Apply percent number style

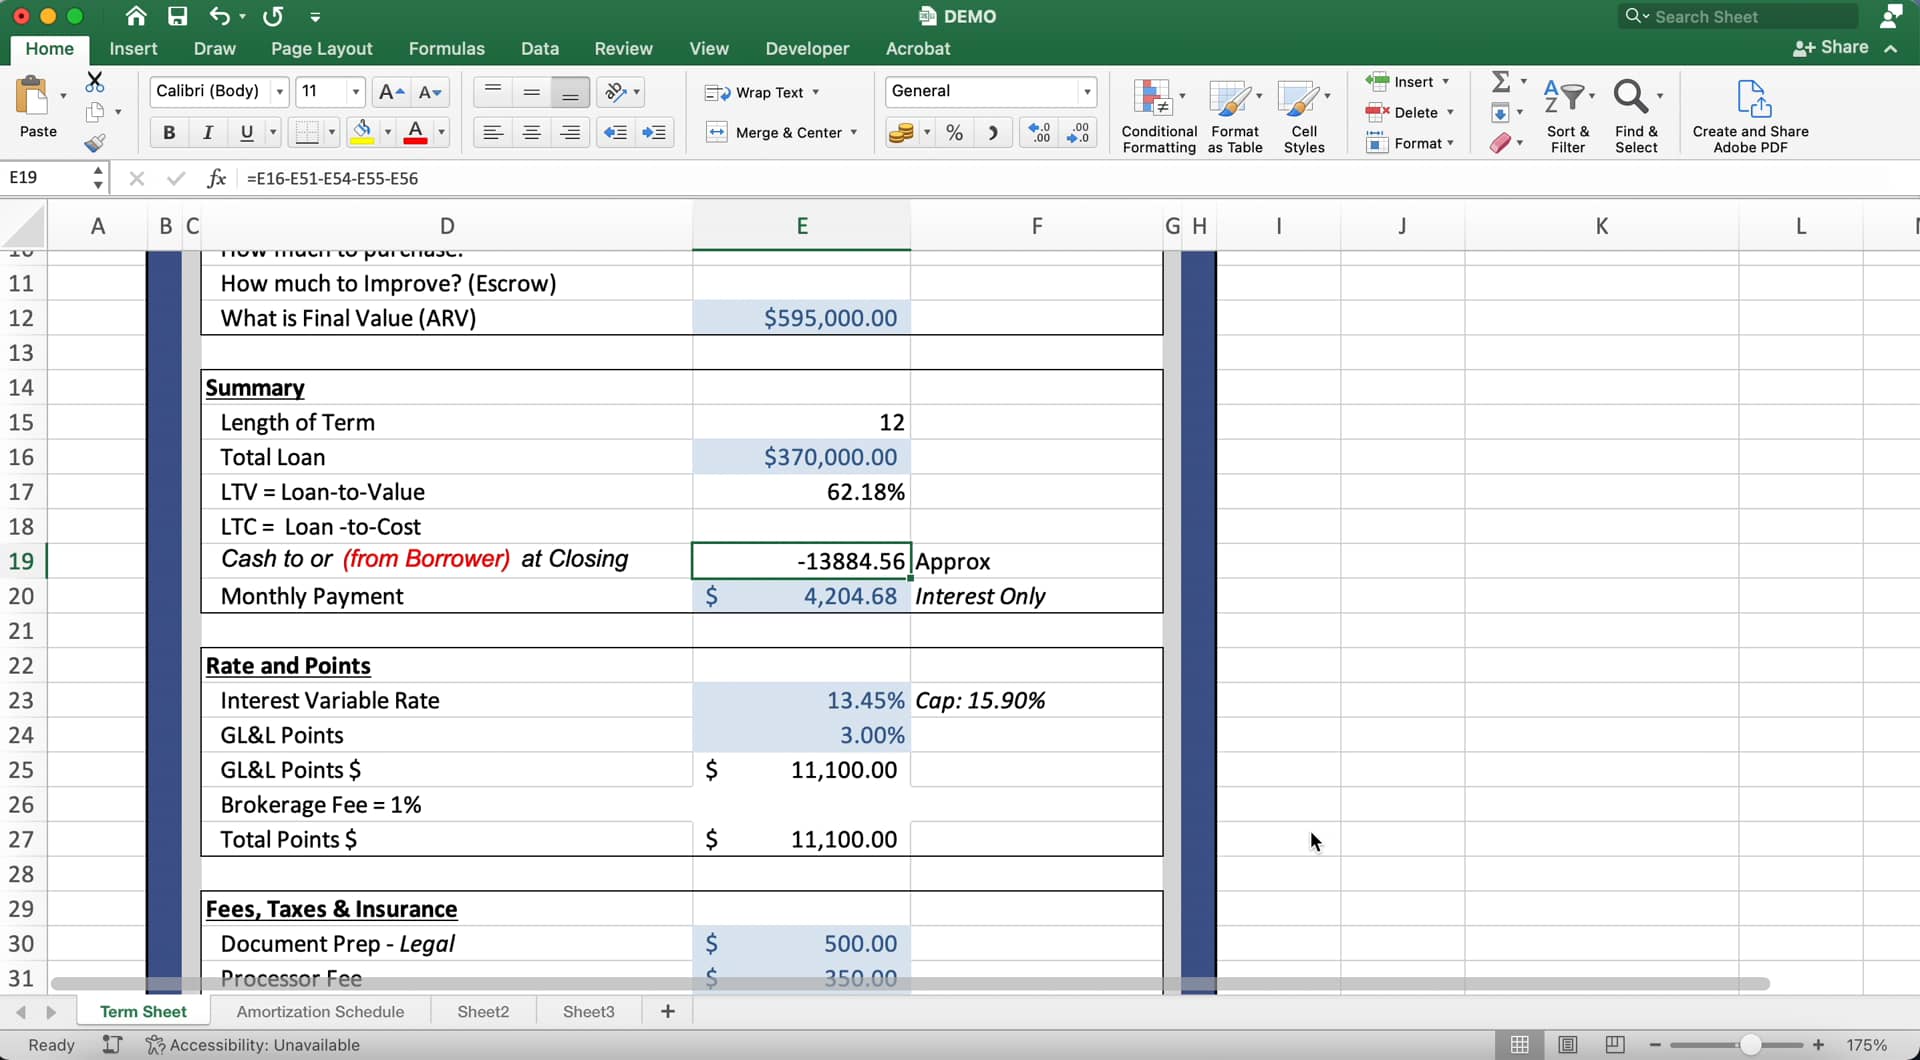[954, 132]
